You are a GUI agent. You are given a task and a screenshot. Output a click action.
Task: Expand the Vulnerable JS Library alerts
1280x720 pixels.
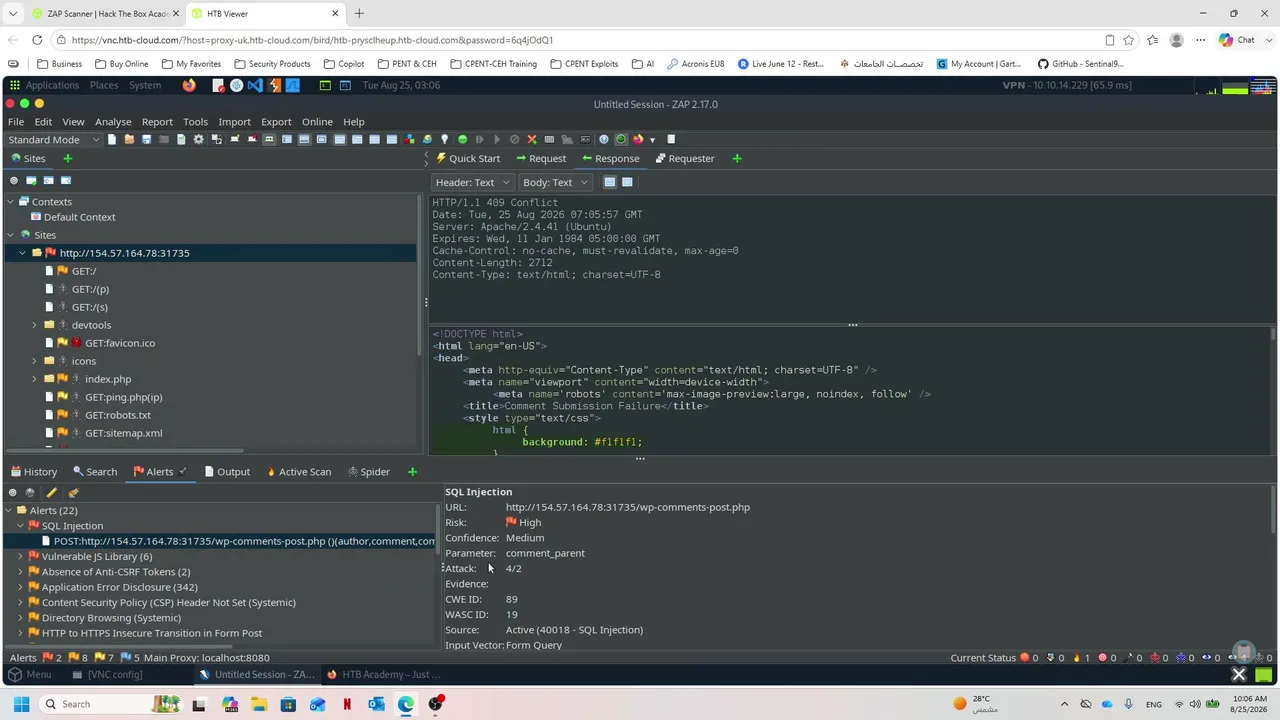pyautogui.click(x=21, y=557)
